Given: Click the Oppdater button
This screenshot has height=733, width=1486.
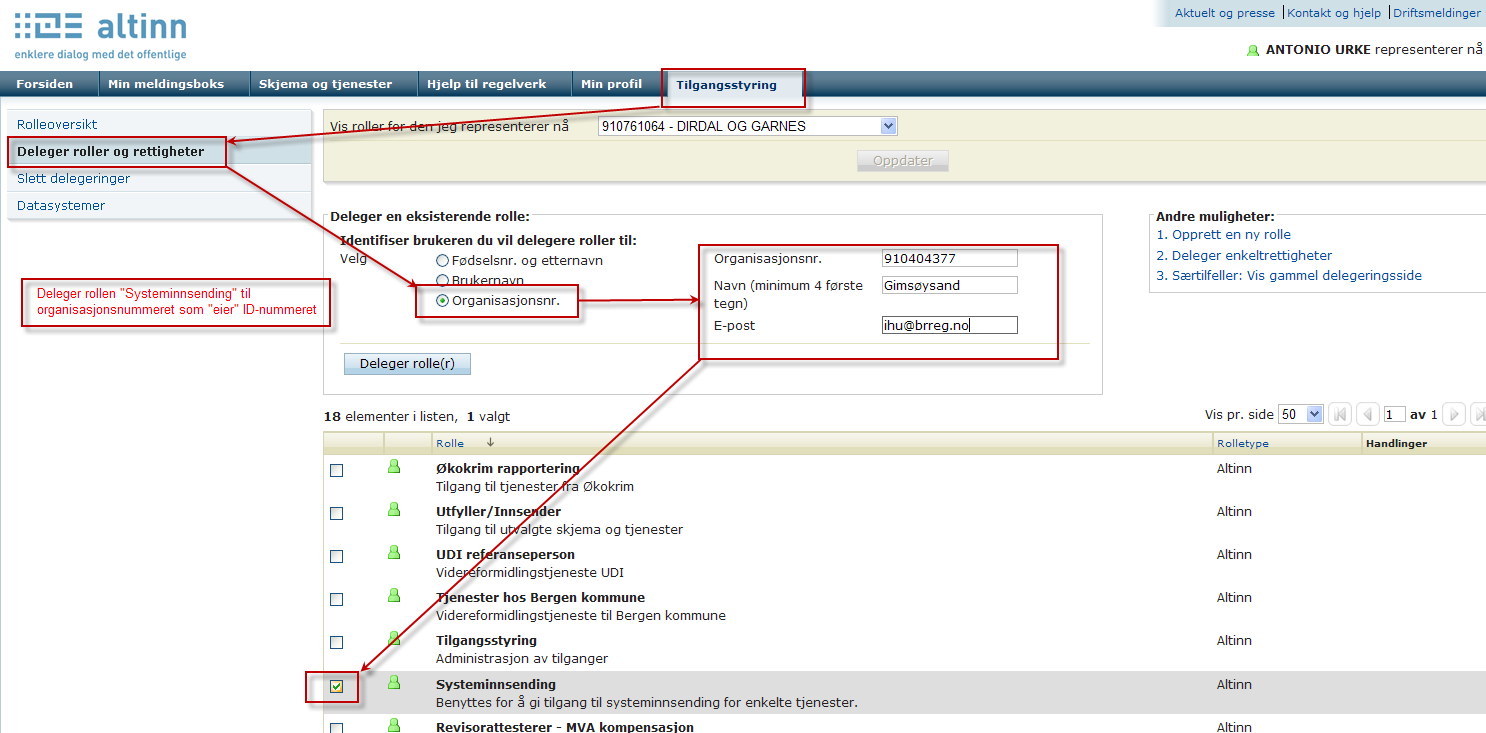Looking at the screenshot, I should click(903, 160).
